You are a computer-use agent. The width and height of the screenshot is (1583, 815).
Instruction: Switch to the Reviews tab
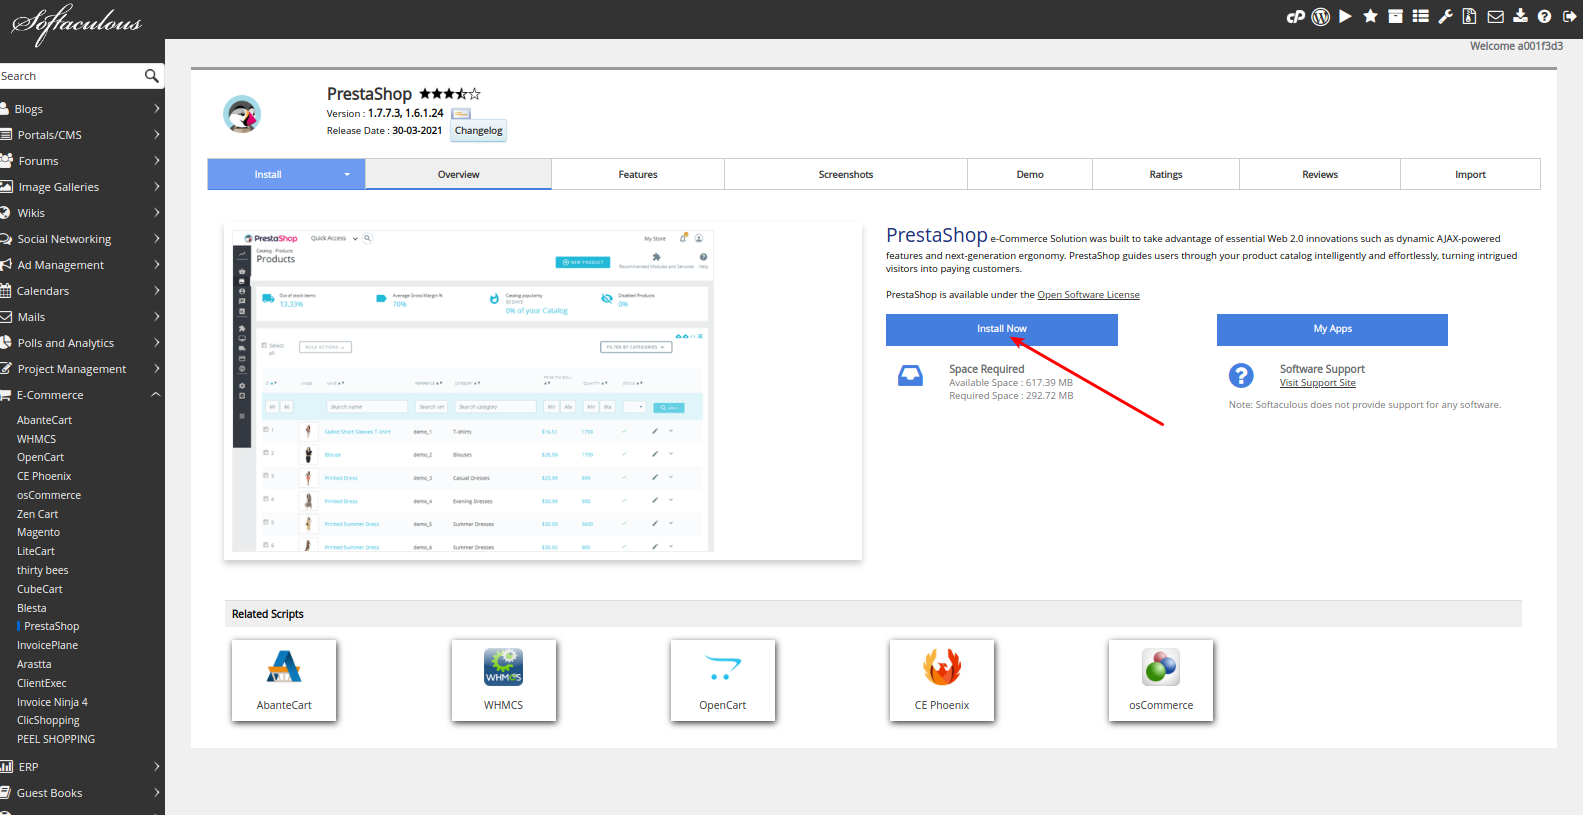(x=1320, y=175)
